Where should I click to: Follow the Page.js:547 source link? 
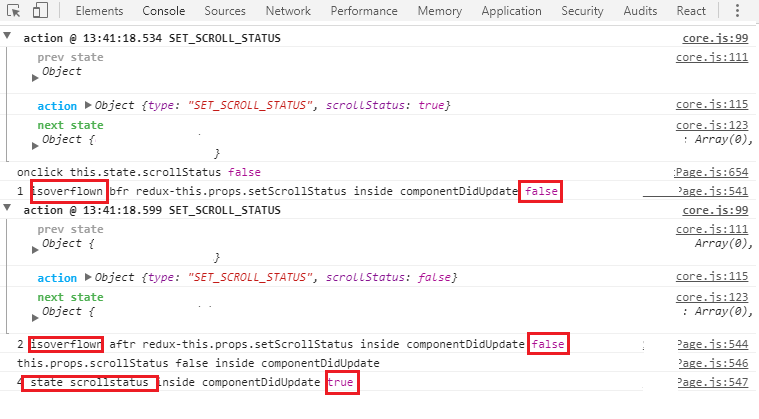713,382
